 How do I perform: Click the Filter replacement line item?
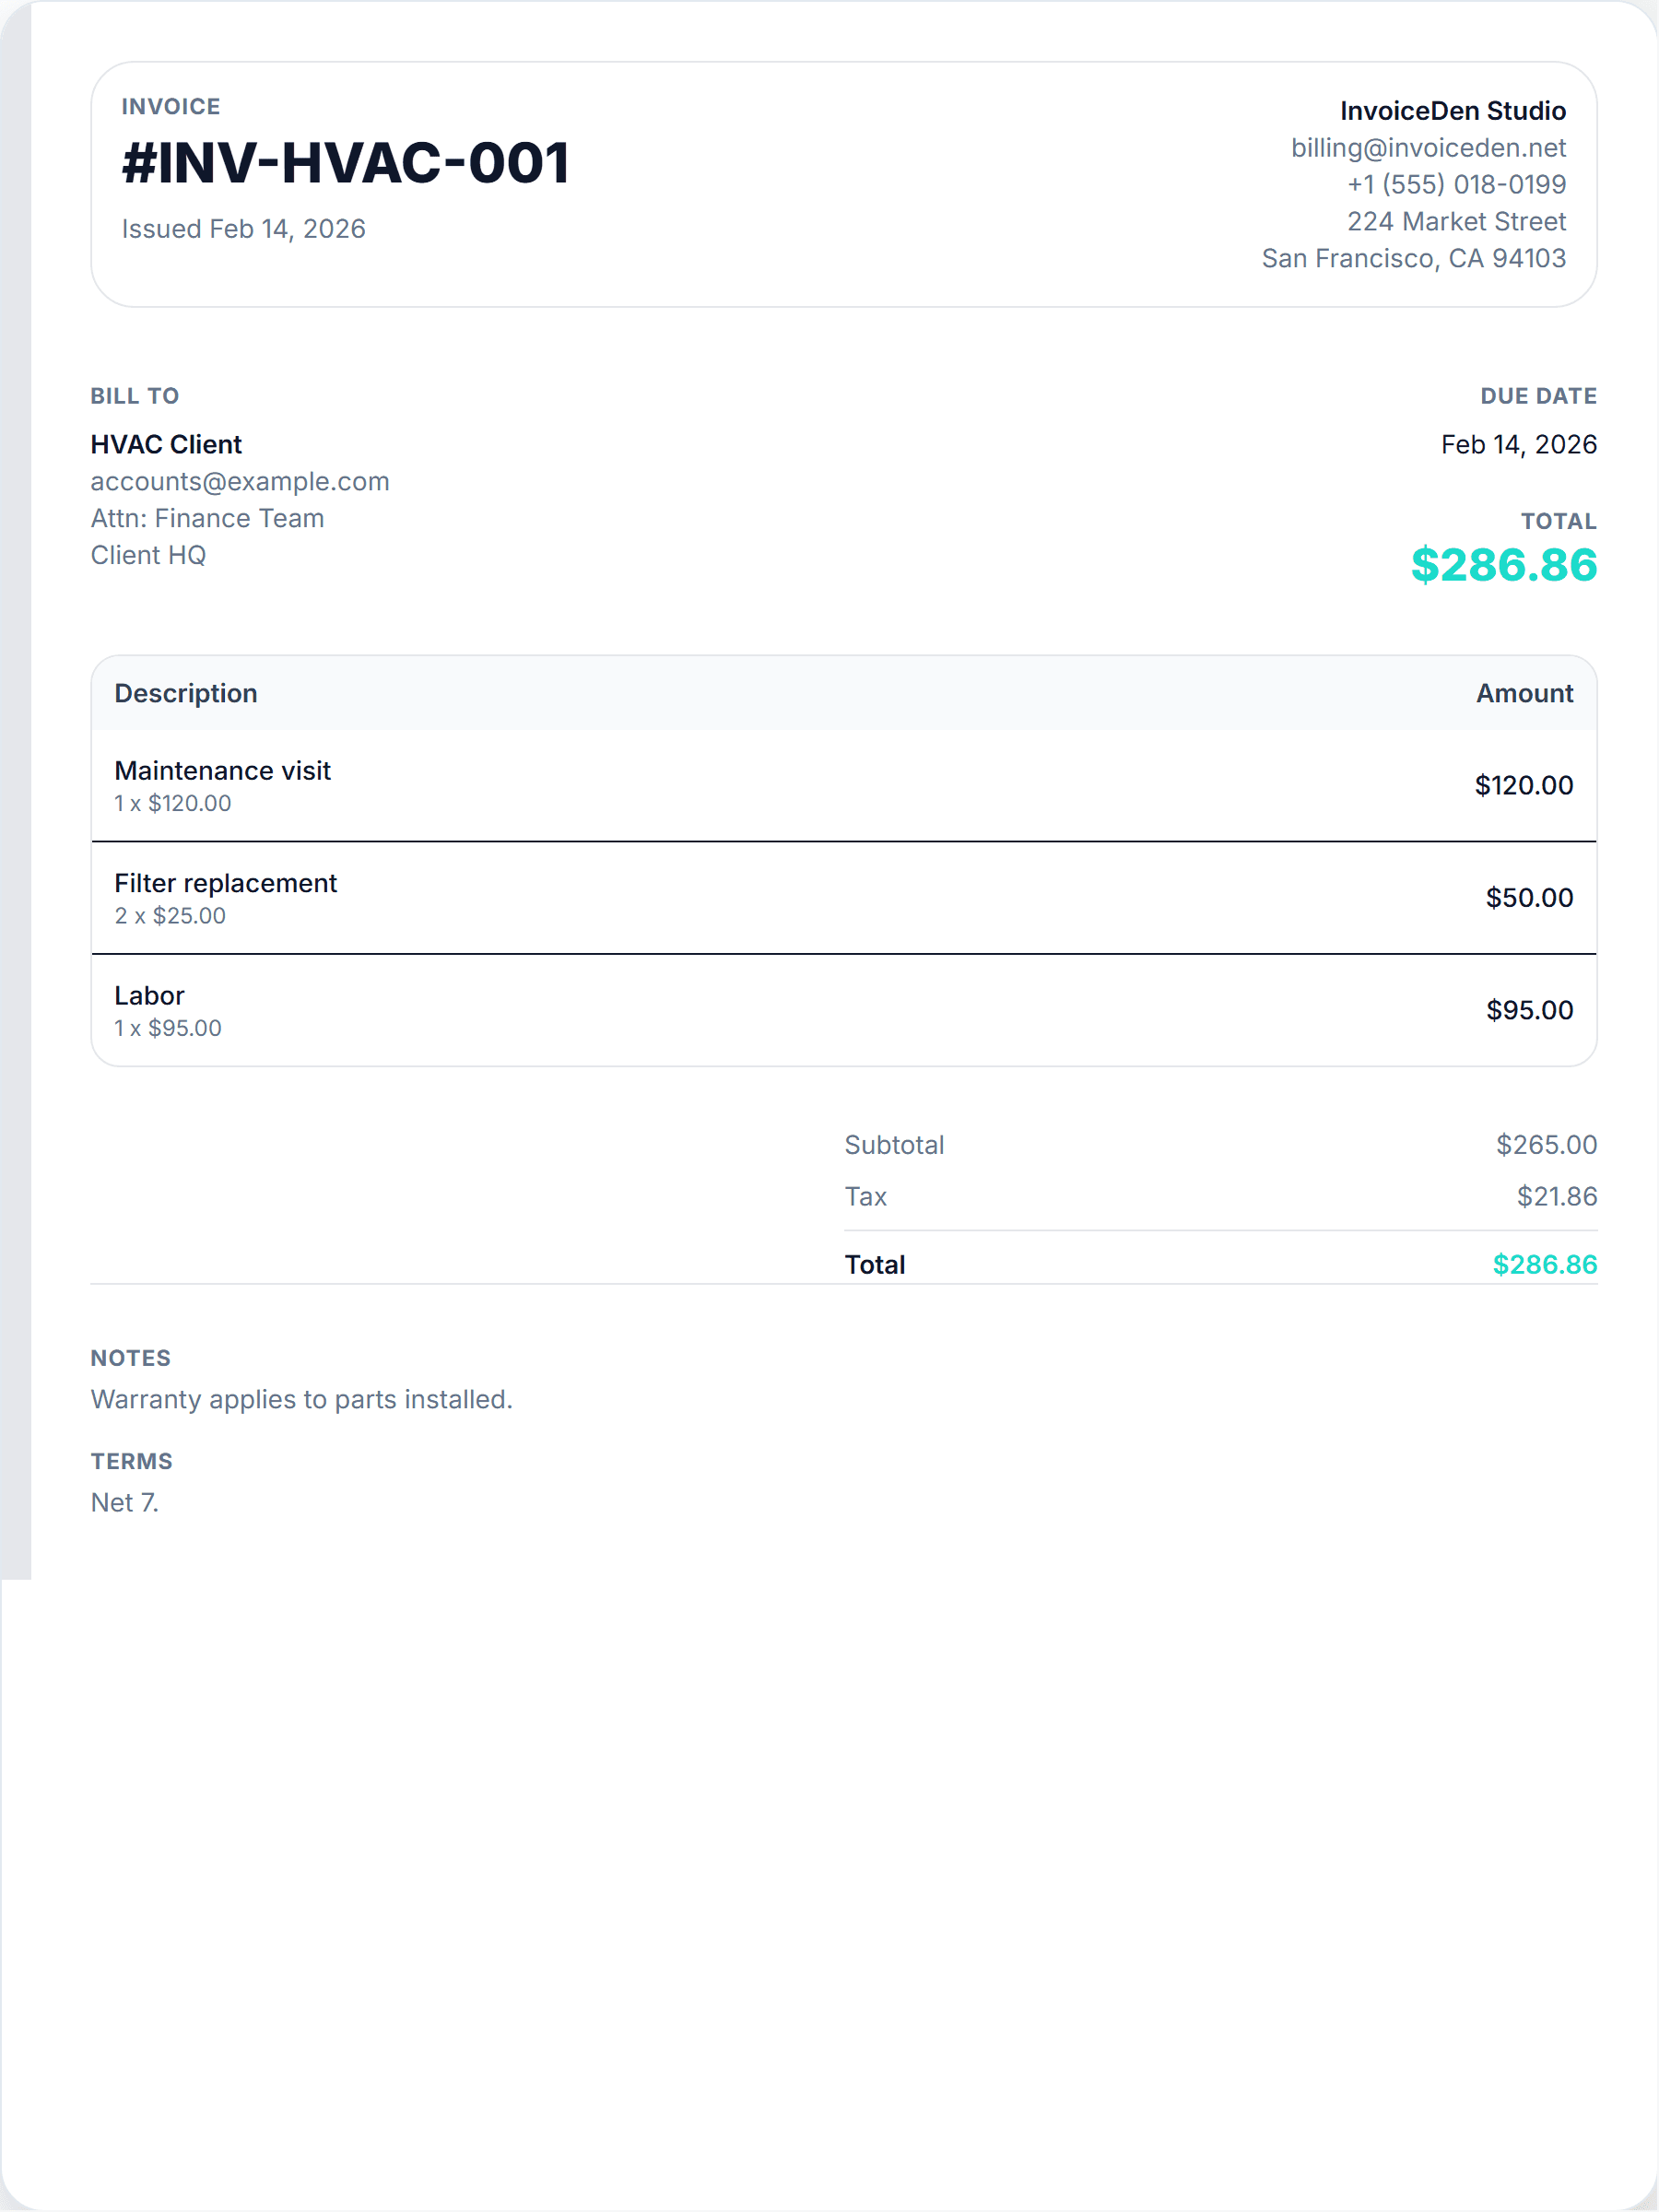point(226,883)
